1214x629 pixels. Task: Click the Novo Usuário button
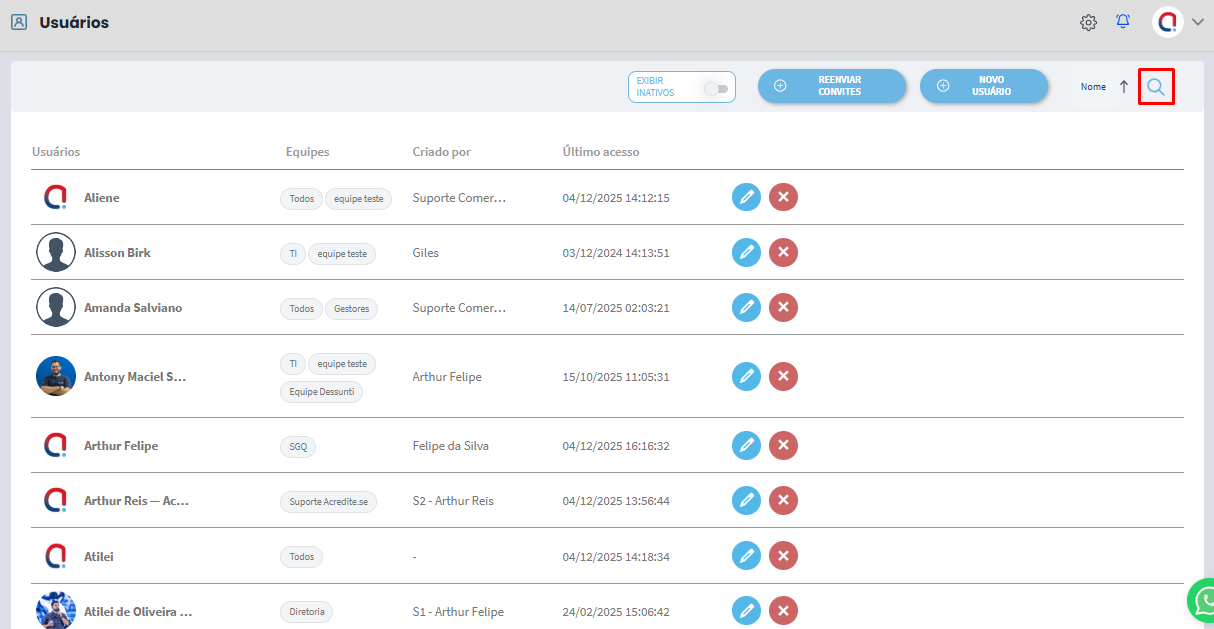pos(984,86)
